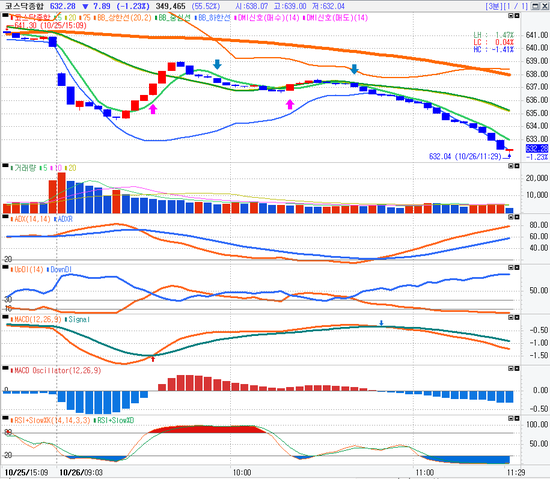Click the highlighted 632.28 price tag on axis

[x=537, y=148]
